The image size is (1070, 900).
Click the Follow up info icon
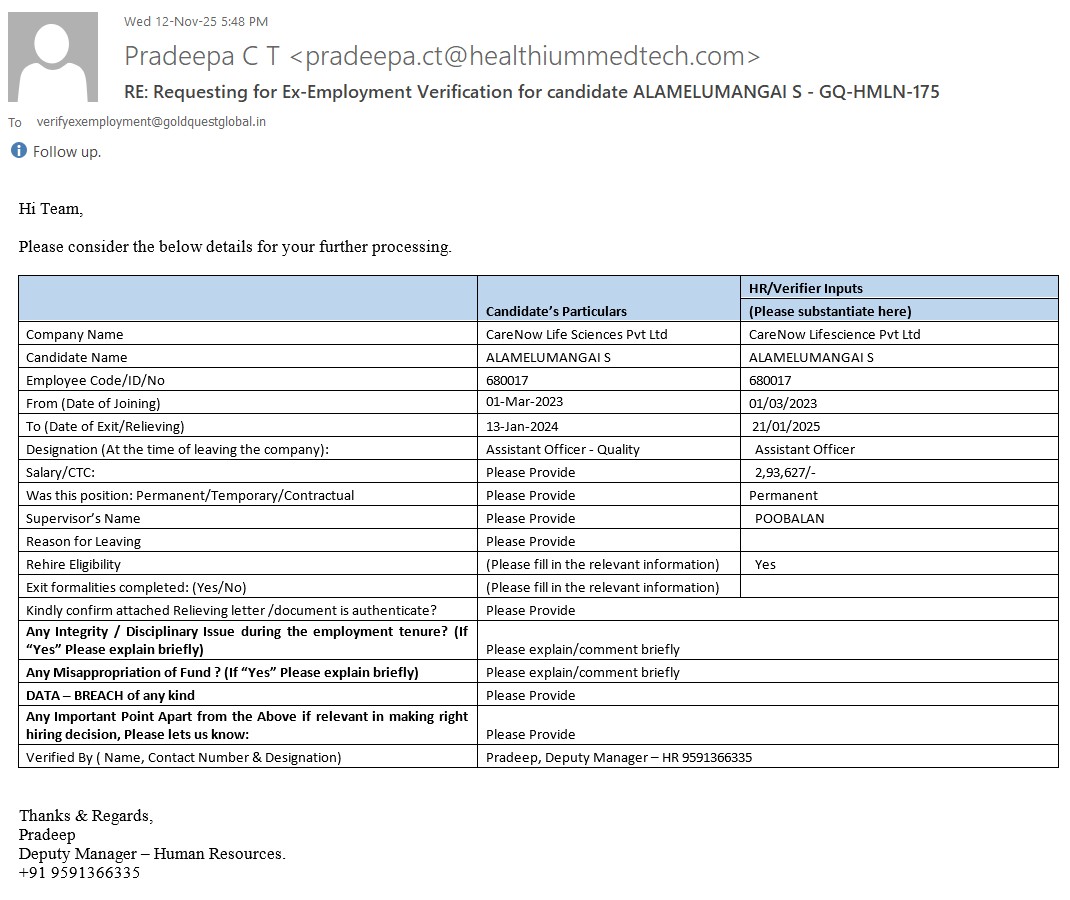18,150
